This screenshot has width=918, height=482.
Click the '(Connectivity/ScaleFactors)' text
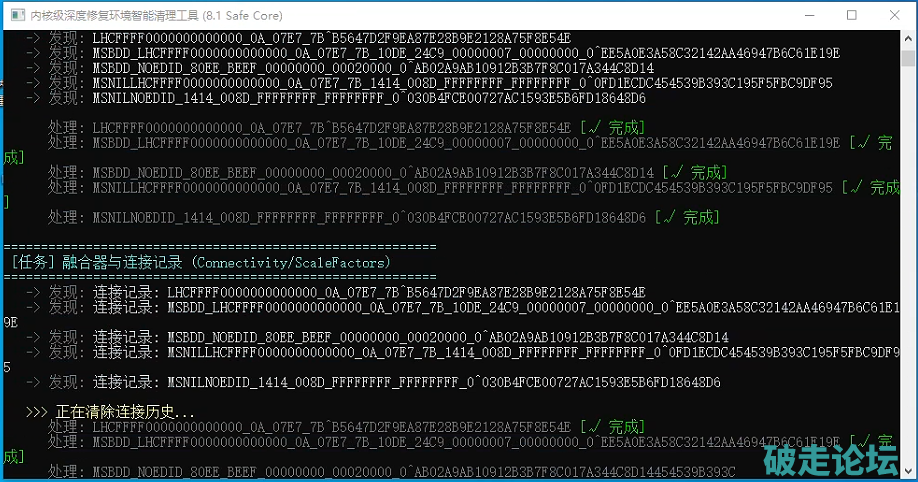[291, 262]
